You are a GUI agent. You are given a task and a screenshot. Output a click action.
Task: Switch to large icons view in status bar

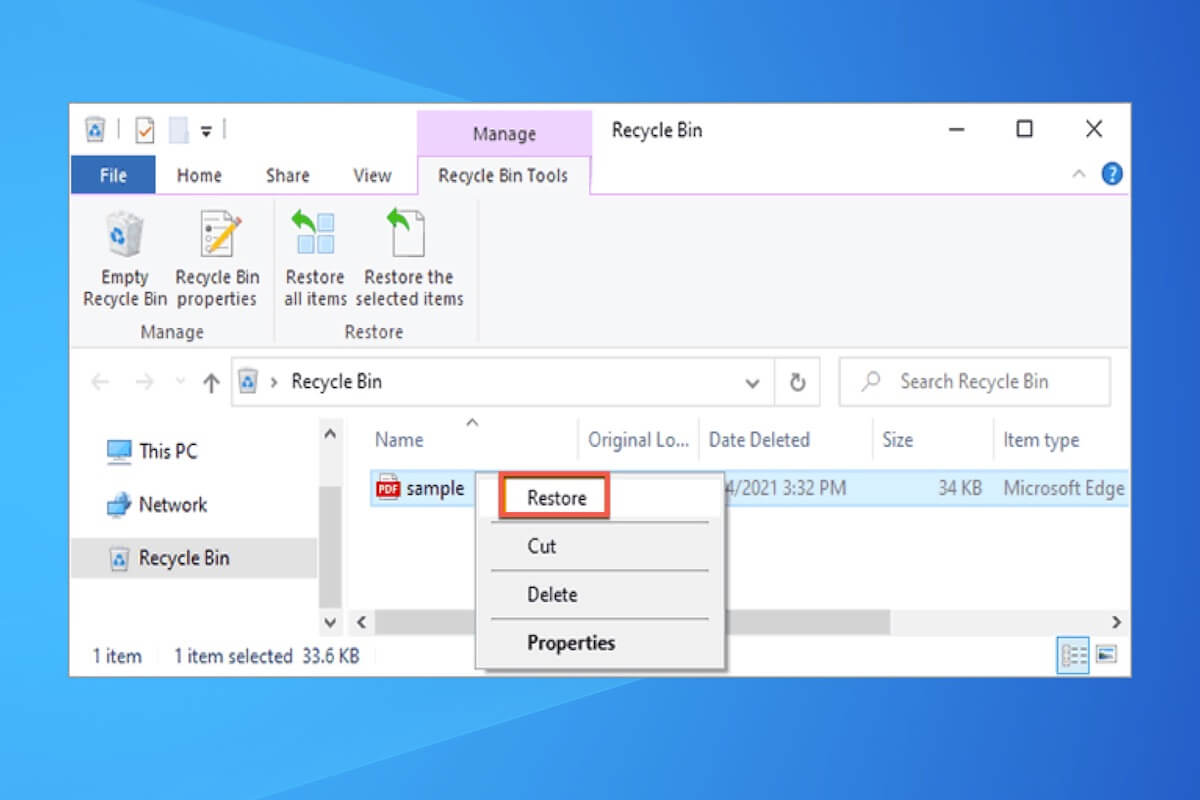pos(1105,655)
